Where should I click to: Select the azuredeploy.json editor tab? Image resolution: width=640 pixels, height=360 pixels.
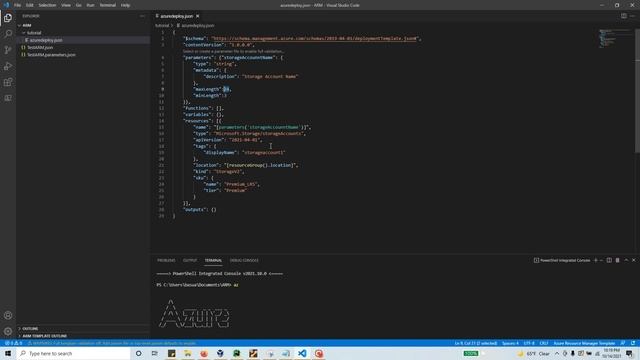click(x=176, y=16)
